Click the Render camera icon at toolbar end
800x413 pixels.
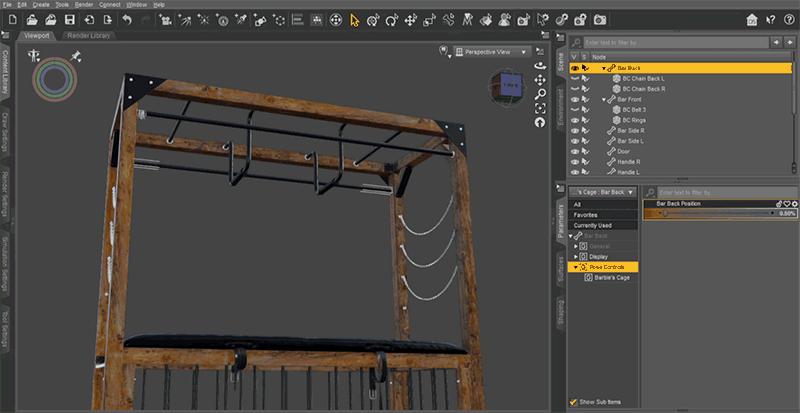600,20
